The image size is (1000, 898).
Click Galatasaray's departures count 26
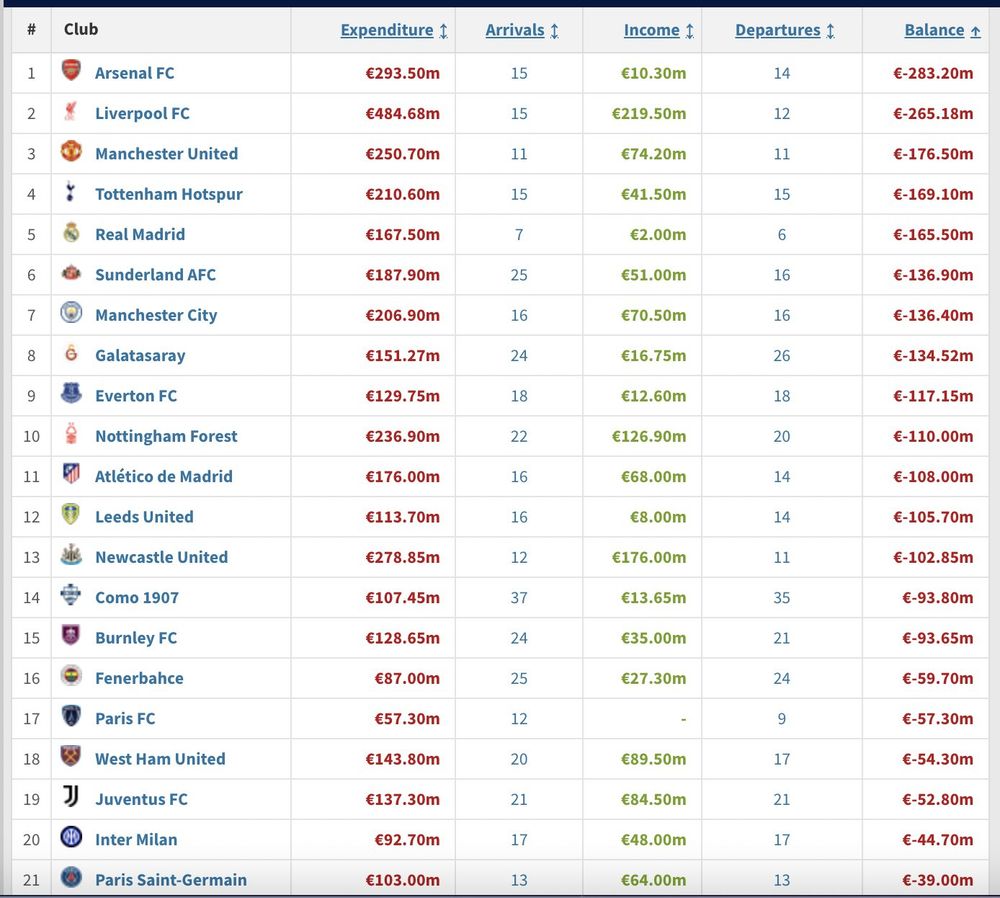point(782,355)
